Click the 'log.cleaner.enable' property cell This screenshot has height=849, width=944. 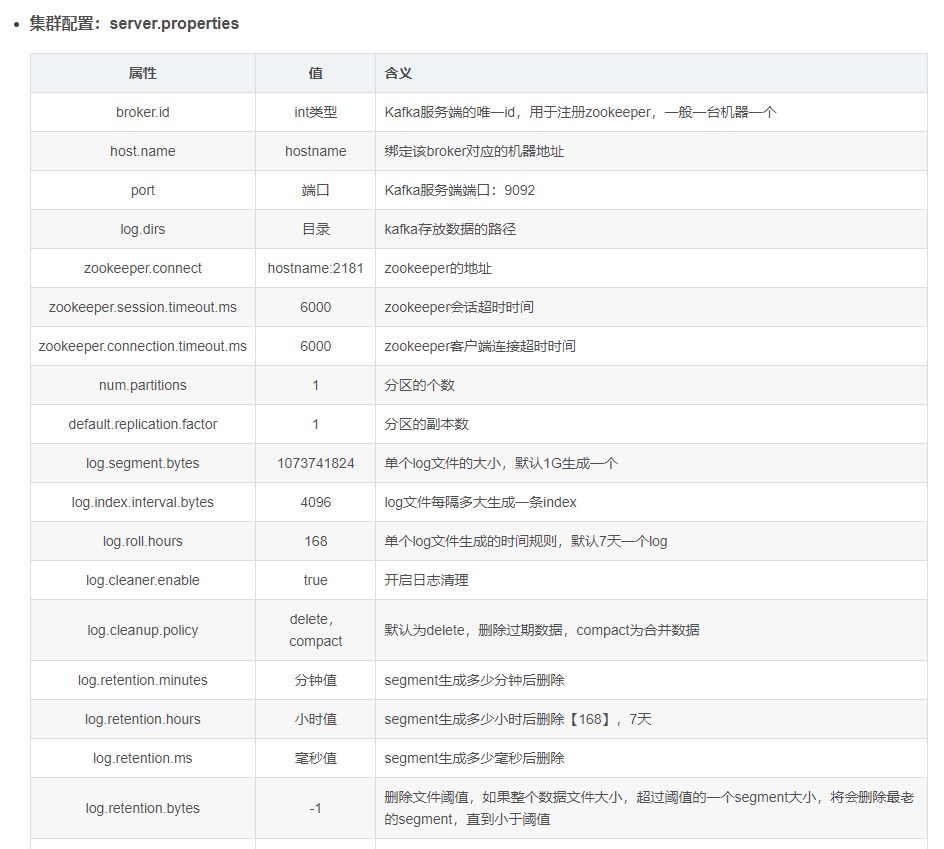143,580
